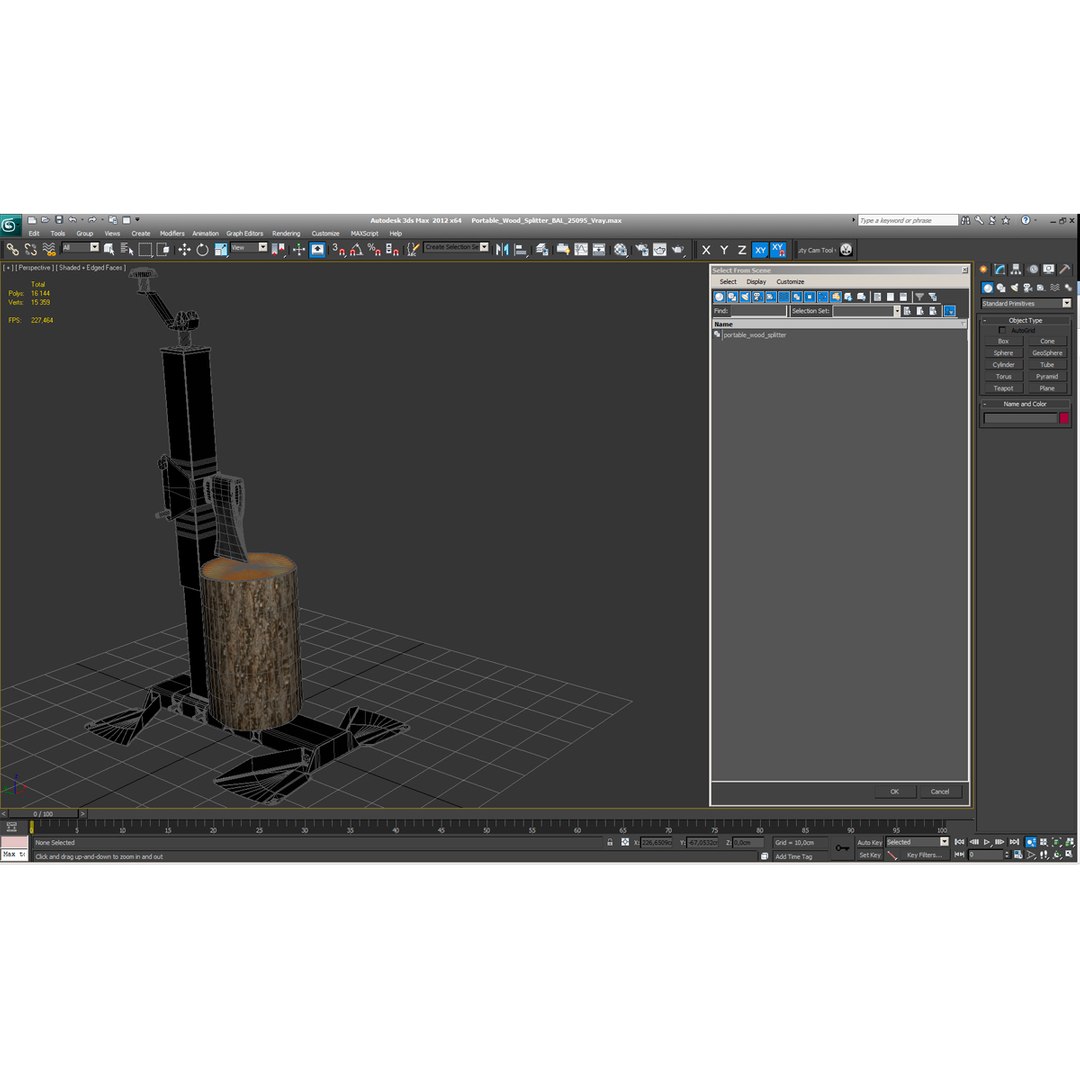Click the Percent Snap Toggle icon
Viewport: 1080px width, 1080px height.
coord(374,249)
